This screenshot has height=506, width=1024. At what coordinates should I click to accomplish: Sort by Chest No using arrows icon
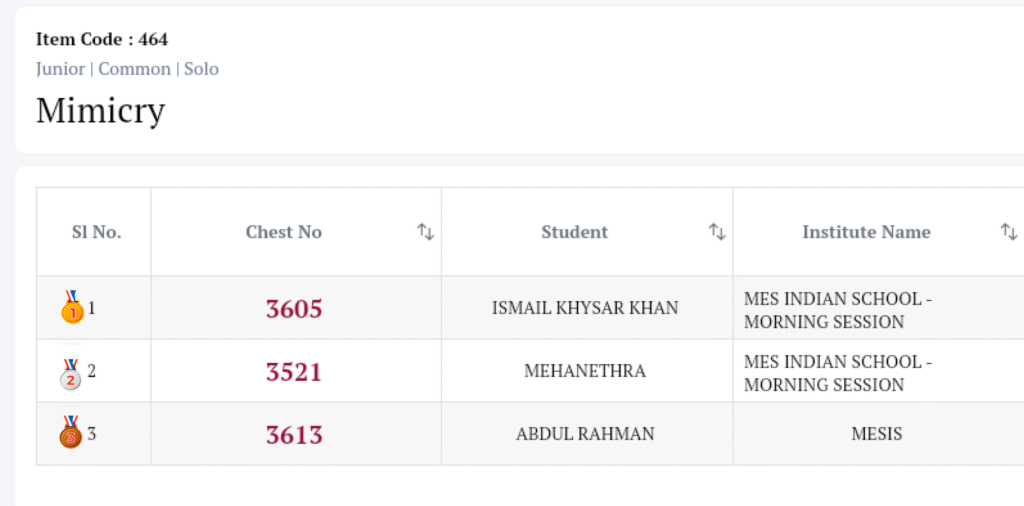click(x=426, y=232)
